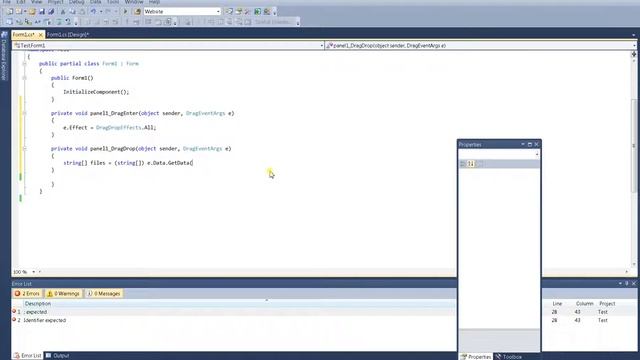Image resolution: width=640 pixels, height=360 pixels.
Task: Select the 'Identifier expected' error row
Action: 233,320
